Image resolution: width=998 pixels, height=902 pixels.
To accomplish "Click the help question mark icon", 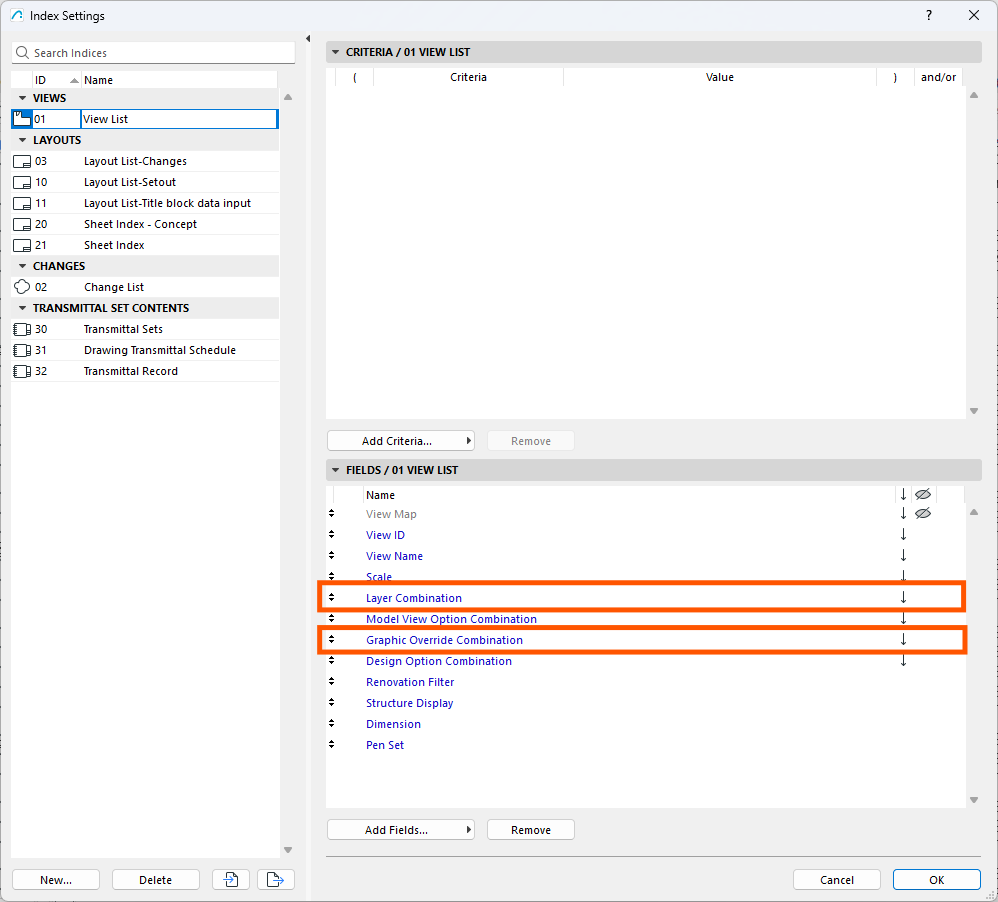I will click(929, 15).
